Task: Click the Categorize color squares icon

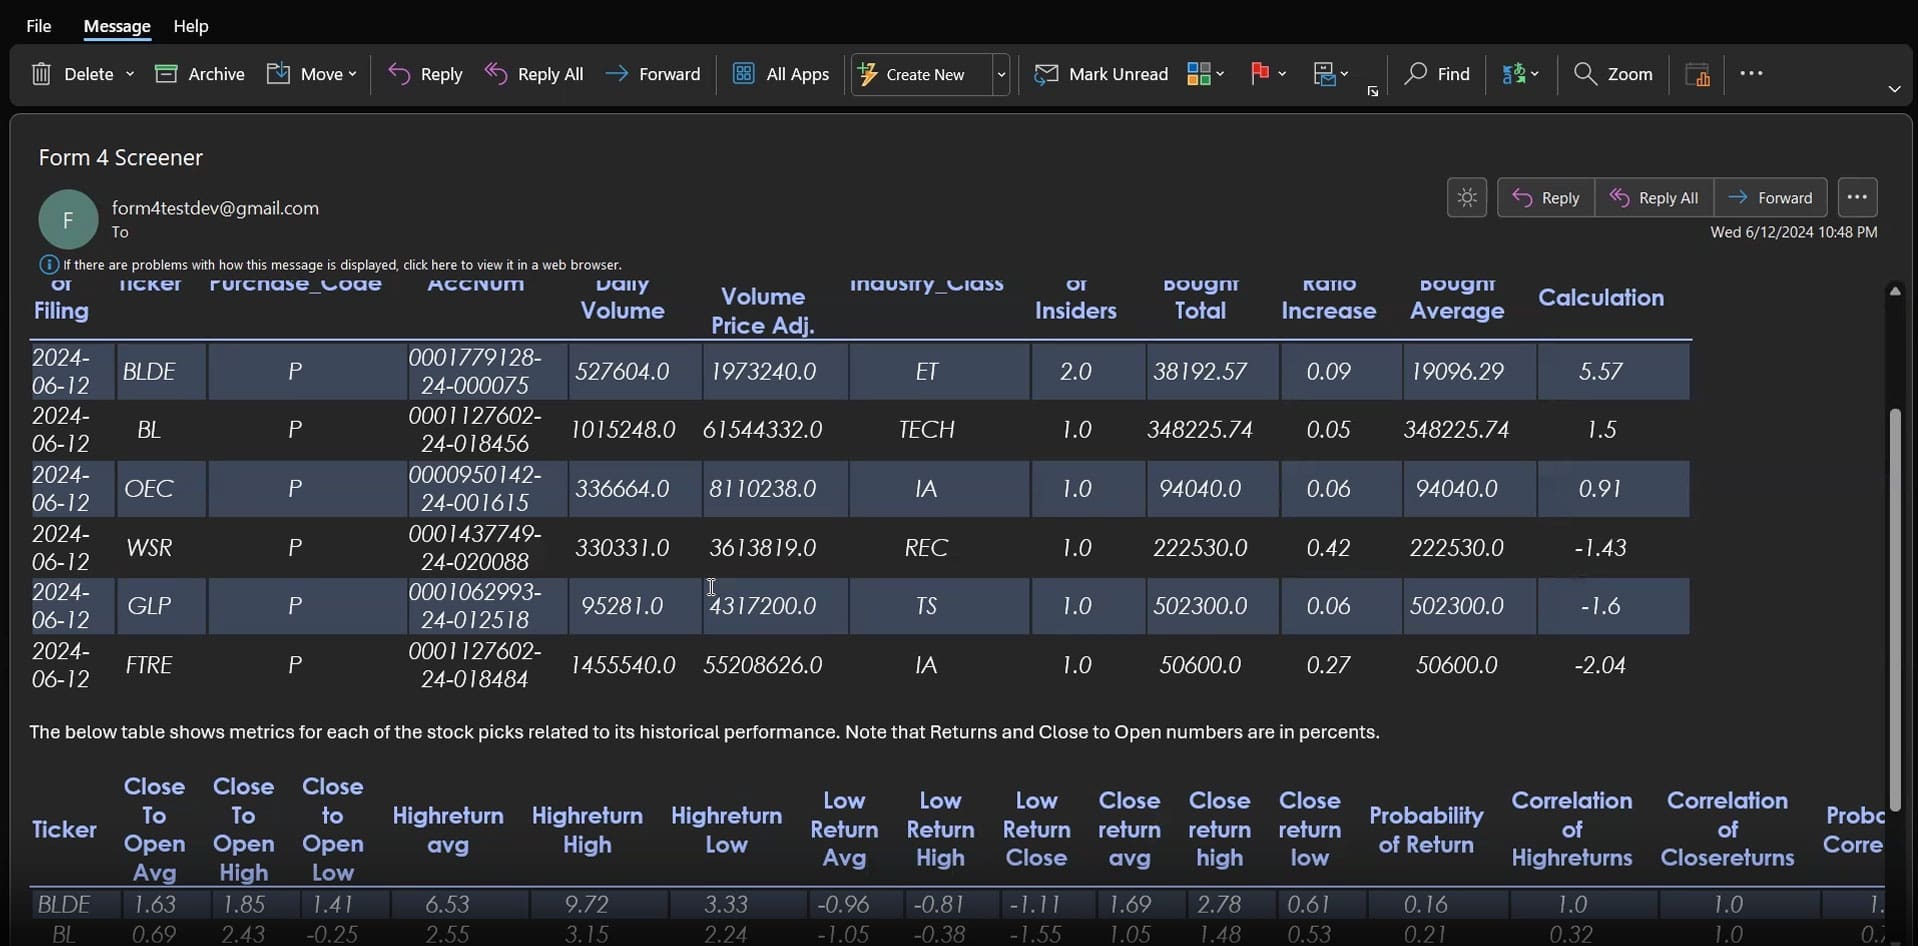Action: pos(1198,74)
